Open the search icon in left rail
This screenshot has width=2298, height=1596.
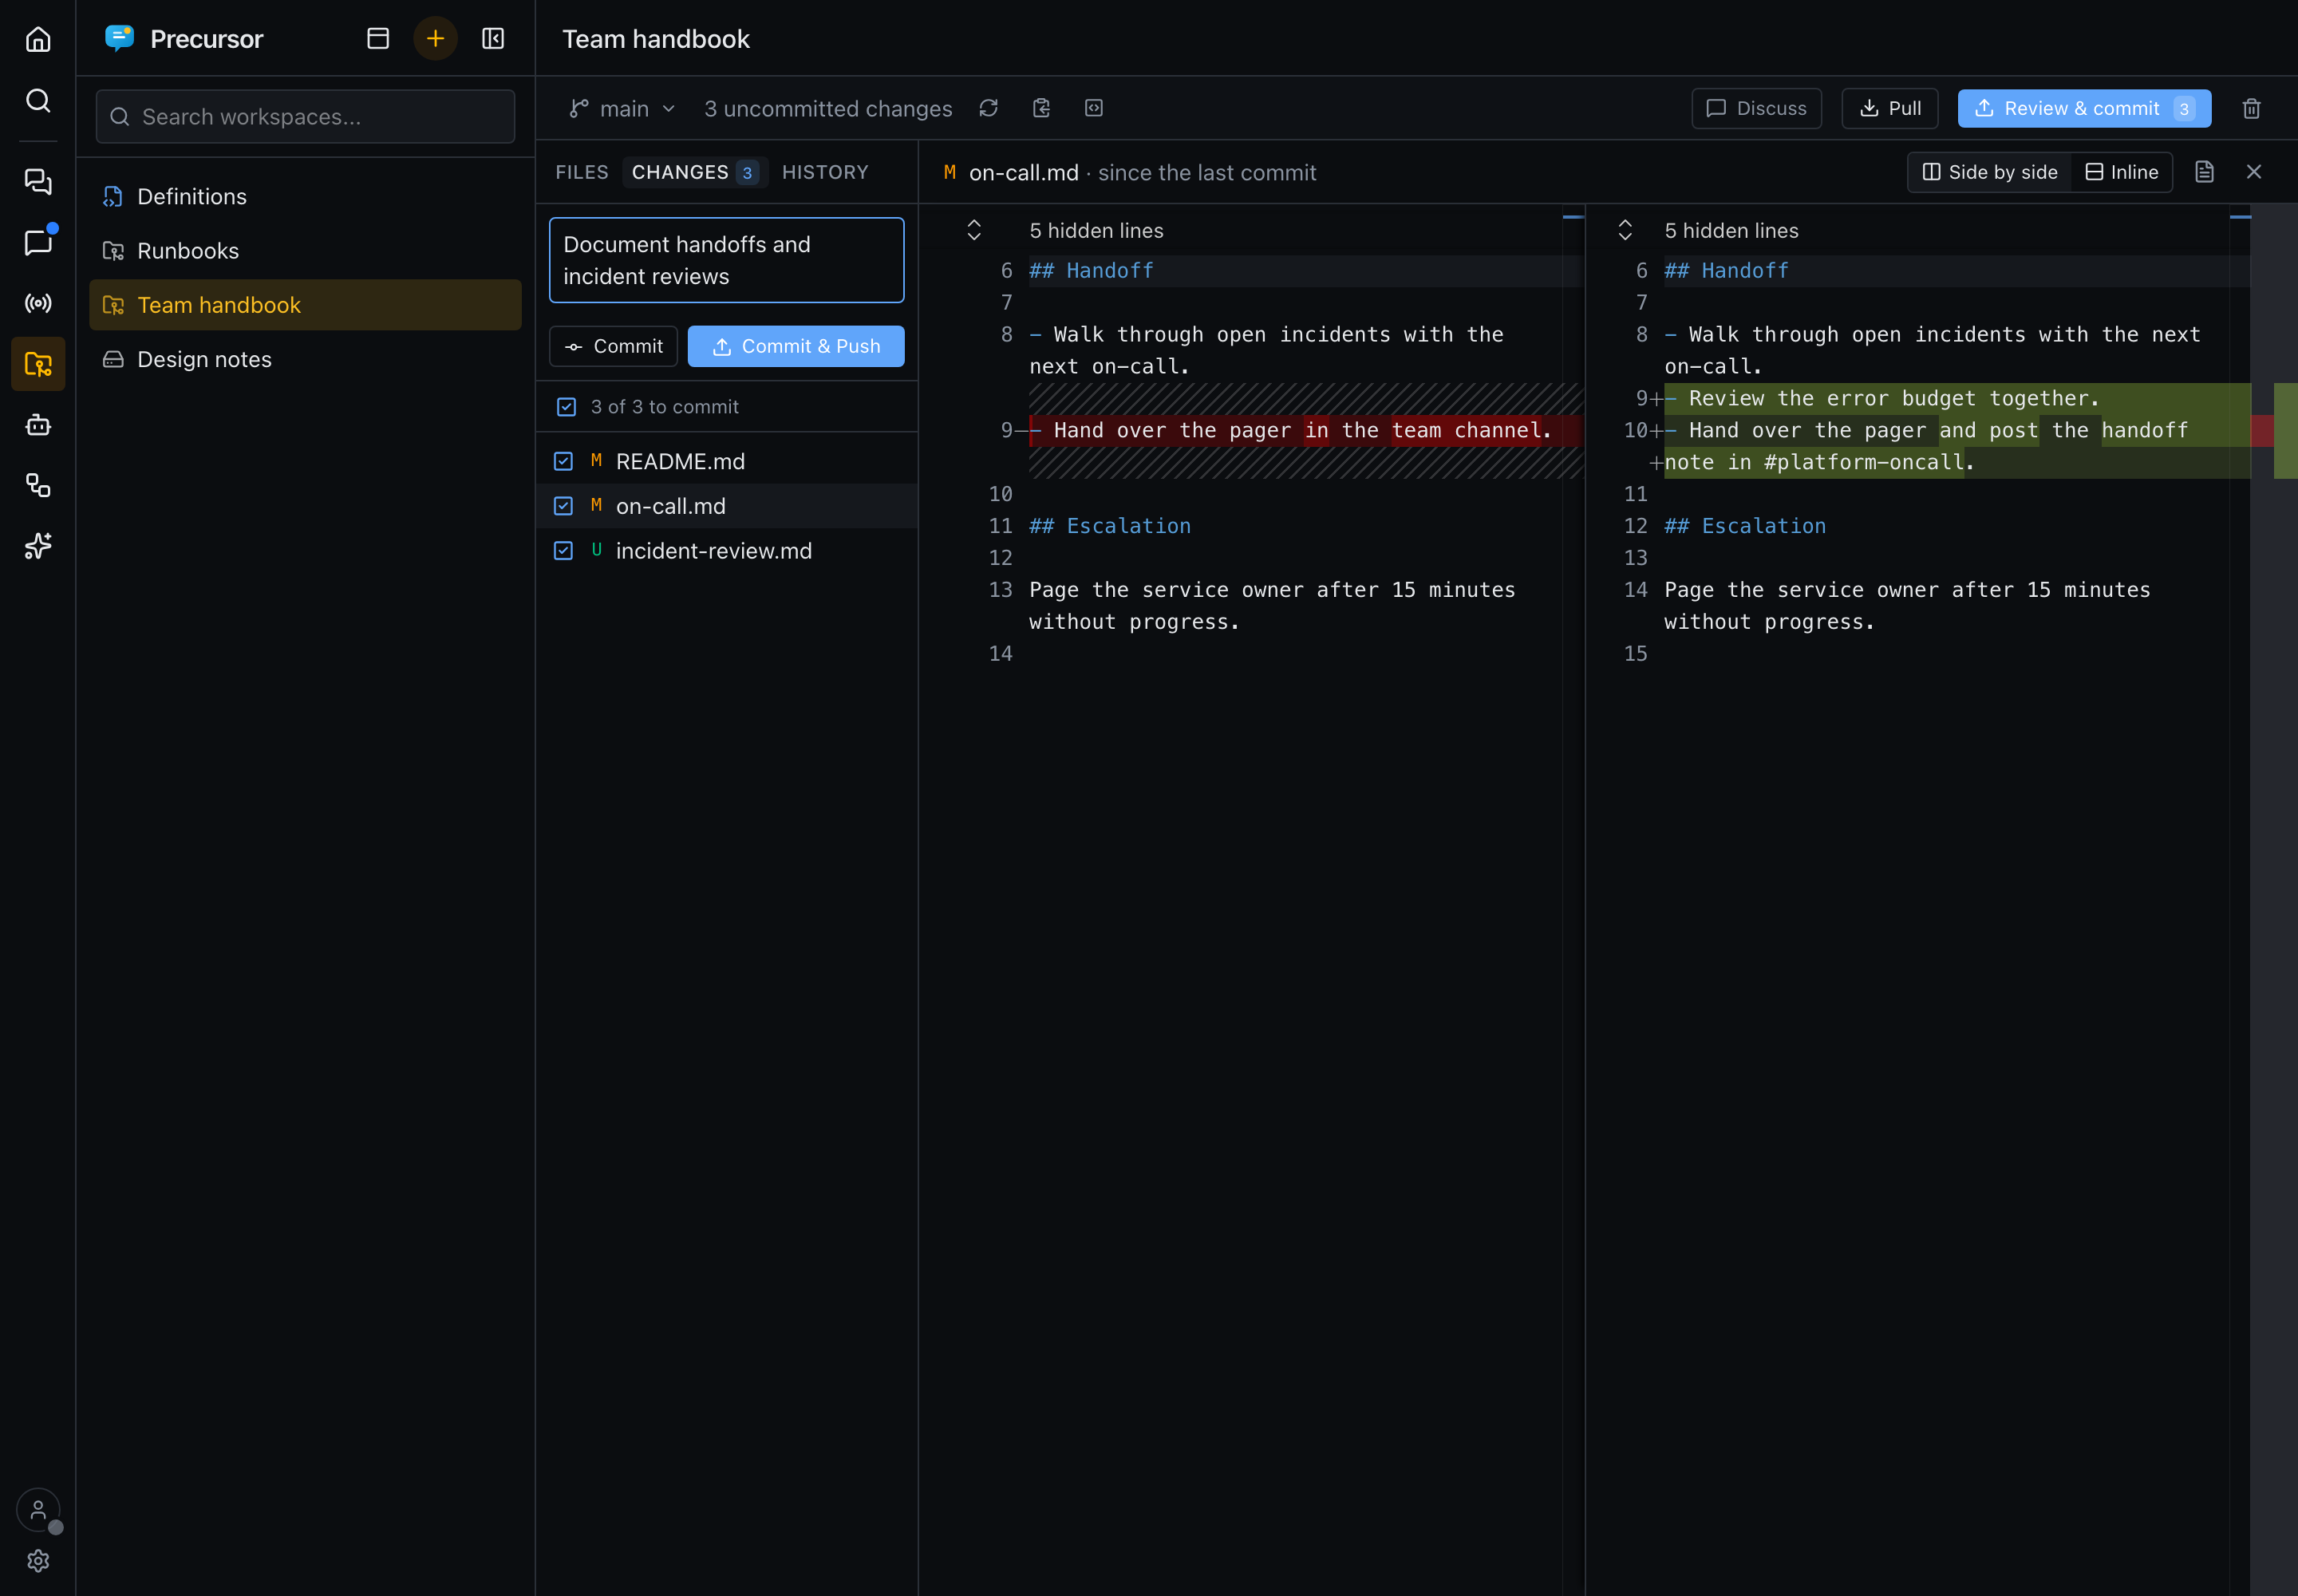(38, 100)
